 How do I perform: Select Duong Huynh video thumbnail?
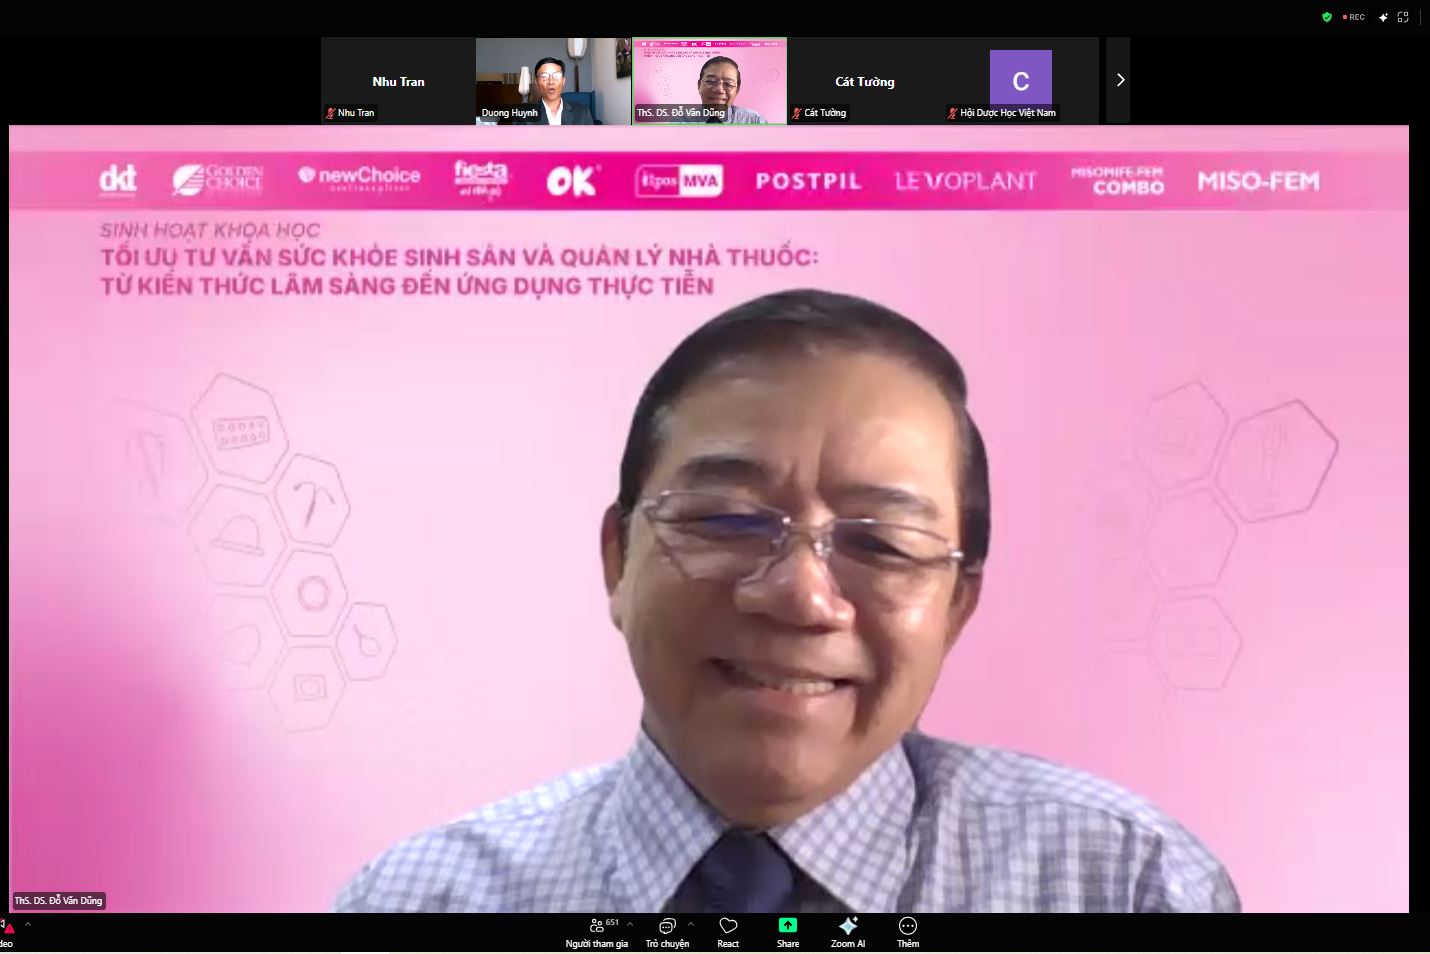[x=553, y=80]
